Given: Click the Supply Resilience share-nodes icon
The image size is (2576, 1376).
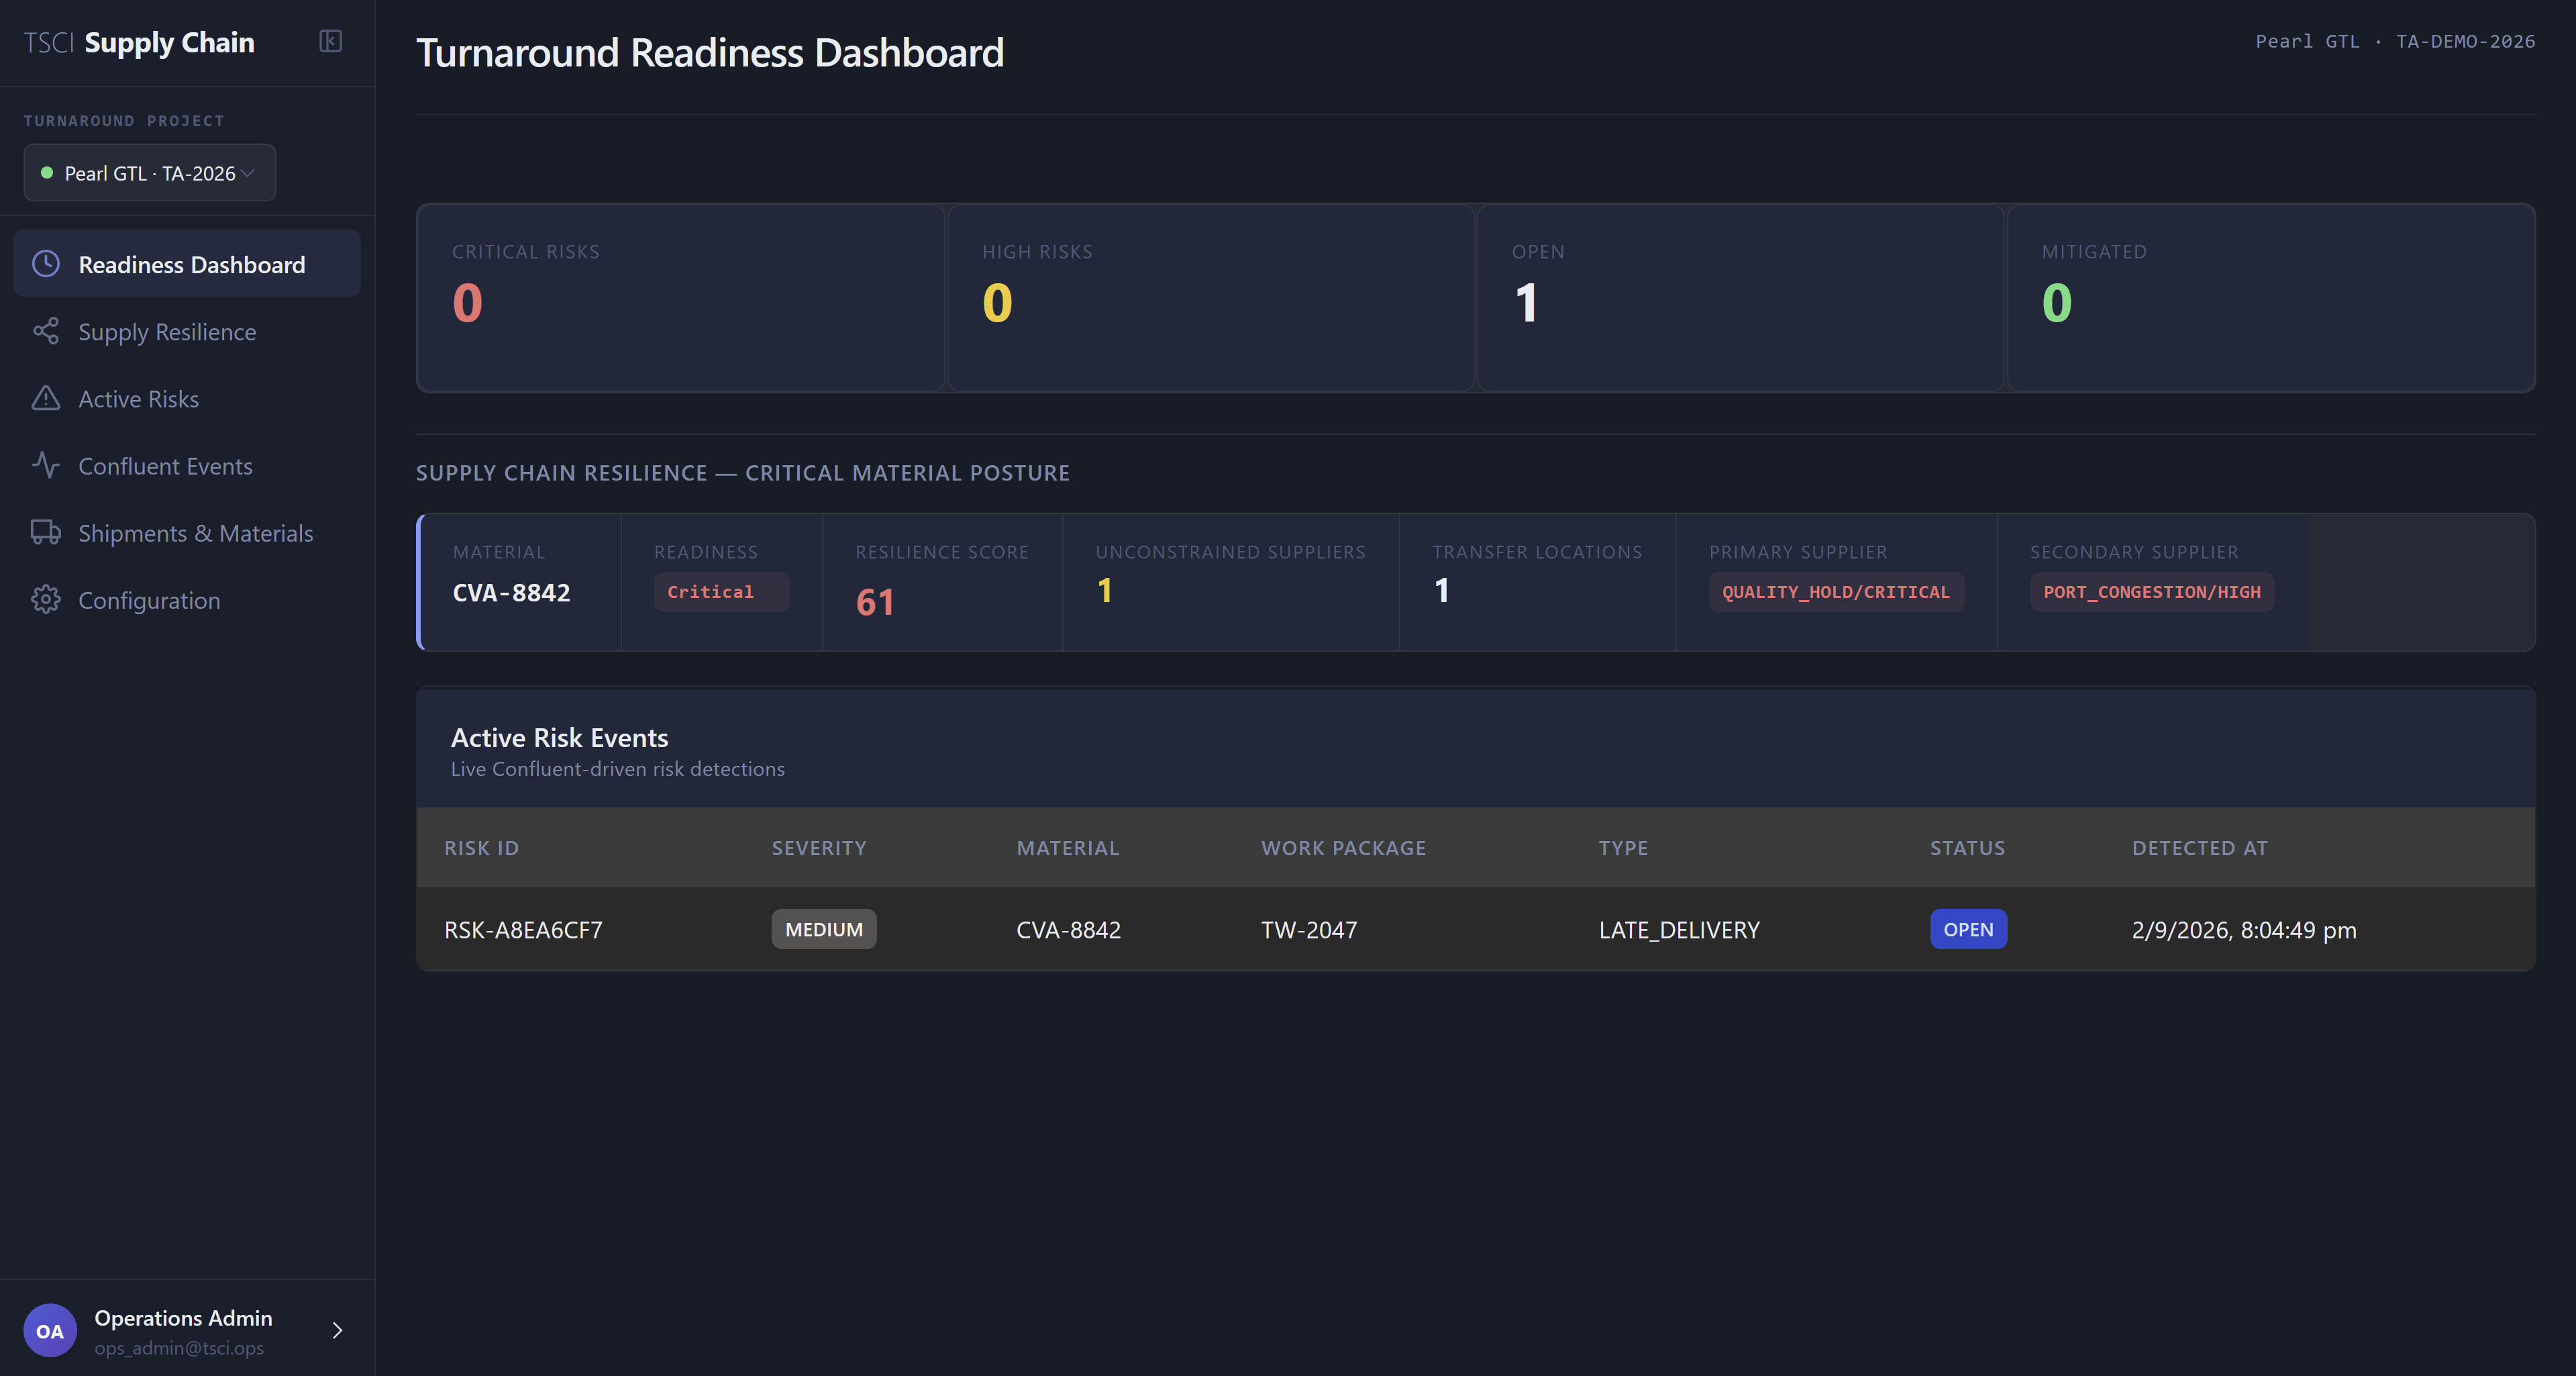Looking at the screenshot, I should (46, 331).
